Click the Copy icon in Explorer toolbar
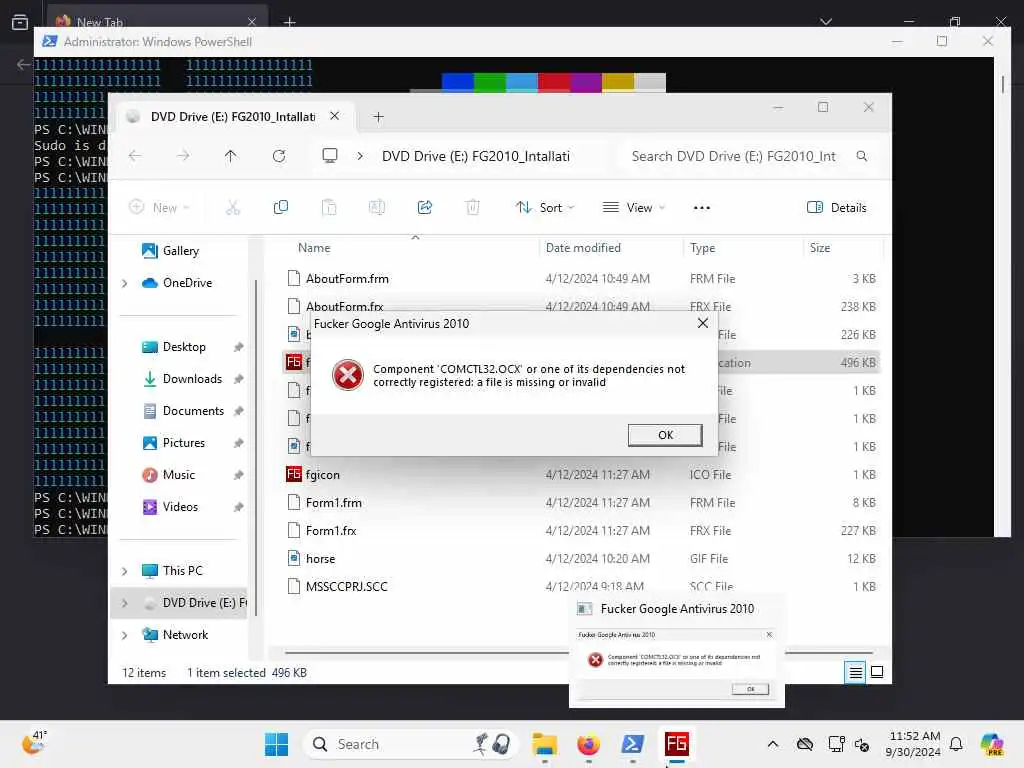This screenshot has width=1024, height=768. [x=281, y=208]
